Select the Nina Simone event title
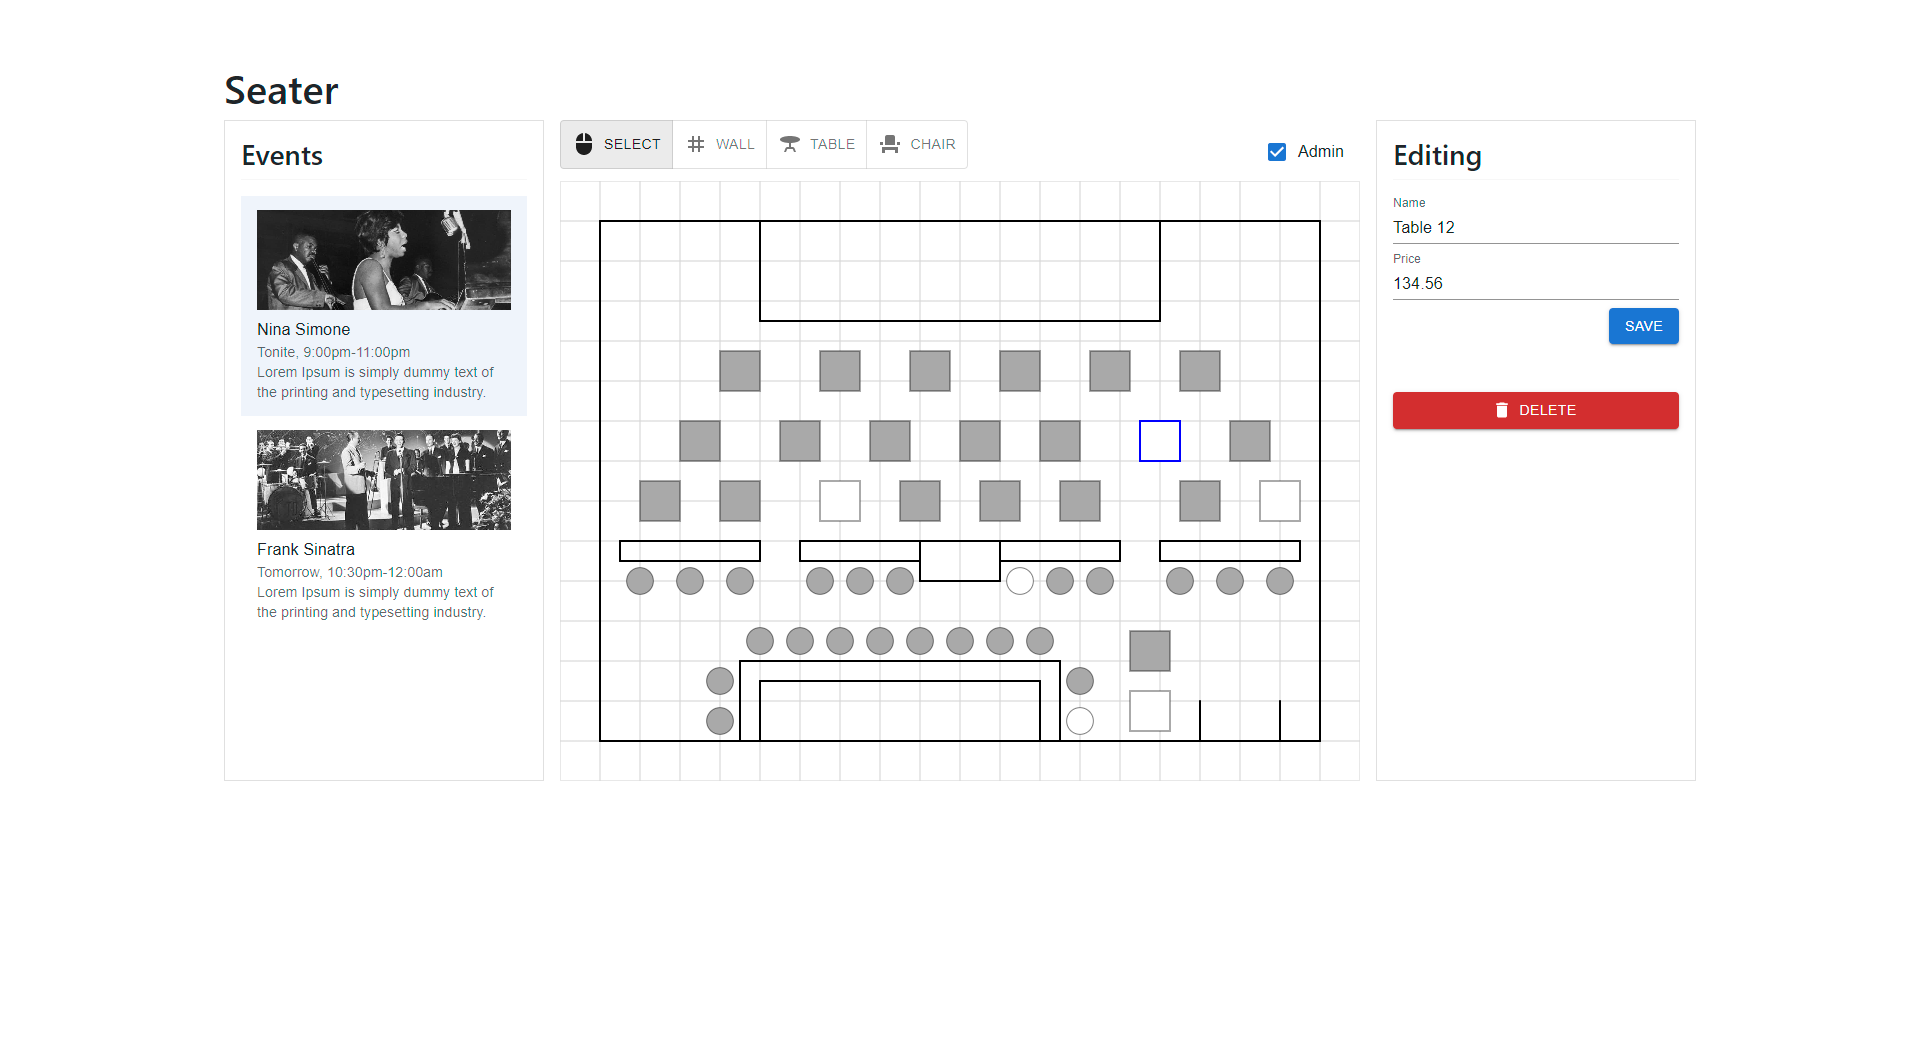This screenshot has height=1057, width=1920. click(303, 329)
